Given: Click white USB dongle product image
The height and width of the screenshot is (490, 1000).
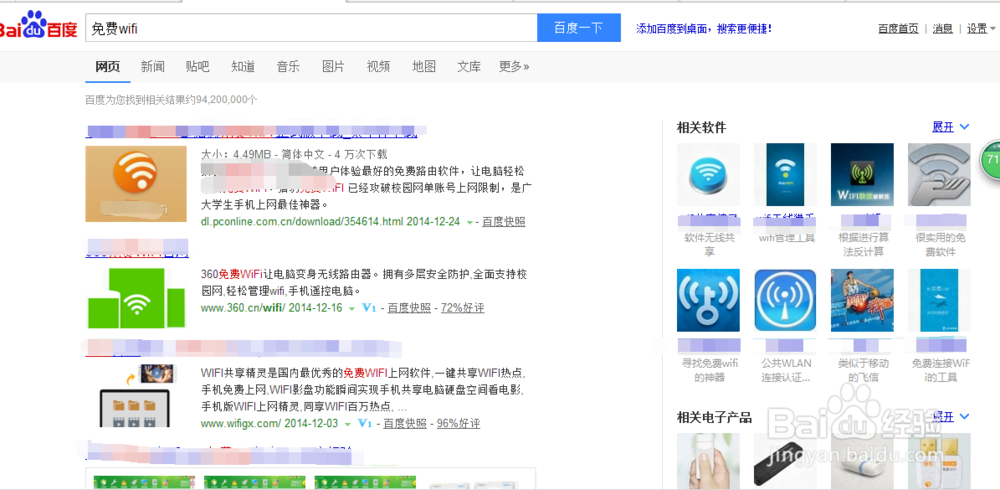Looking at the screenshot, I should pyautogui.click(x=862, y=461).
